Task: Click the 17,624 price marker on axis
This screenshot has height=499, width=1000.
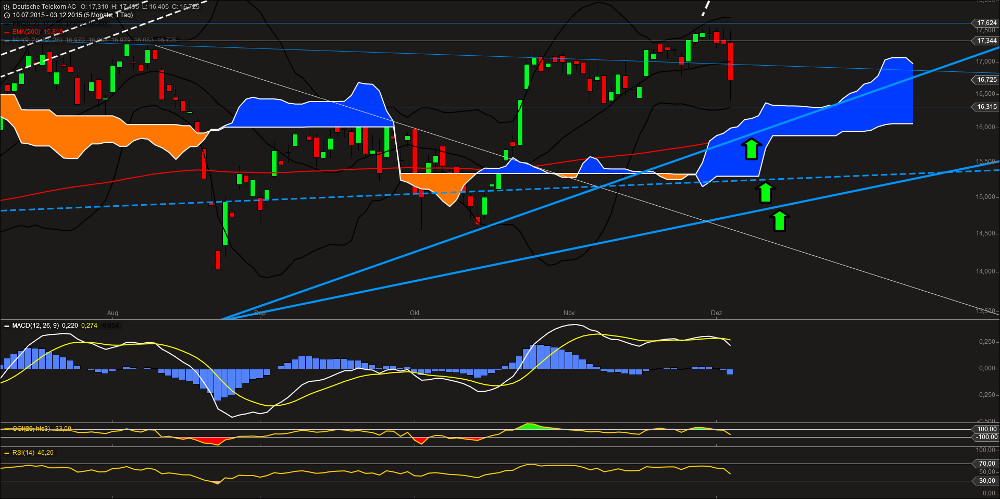Action: coord(986,22)
